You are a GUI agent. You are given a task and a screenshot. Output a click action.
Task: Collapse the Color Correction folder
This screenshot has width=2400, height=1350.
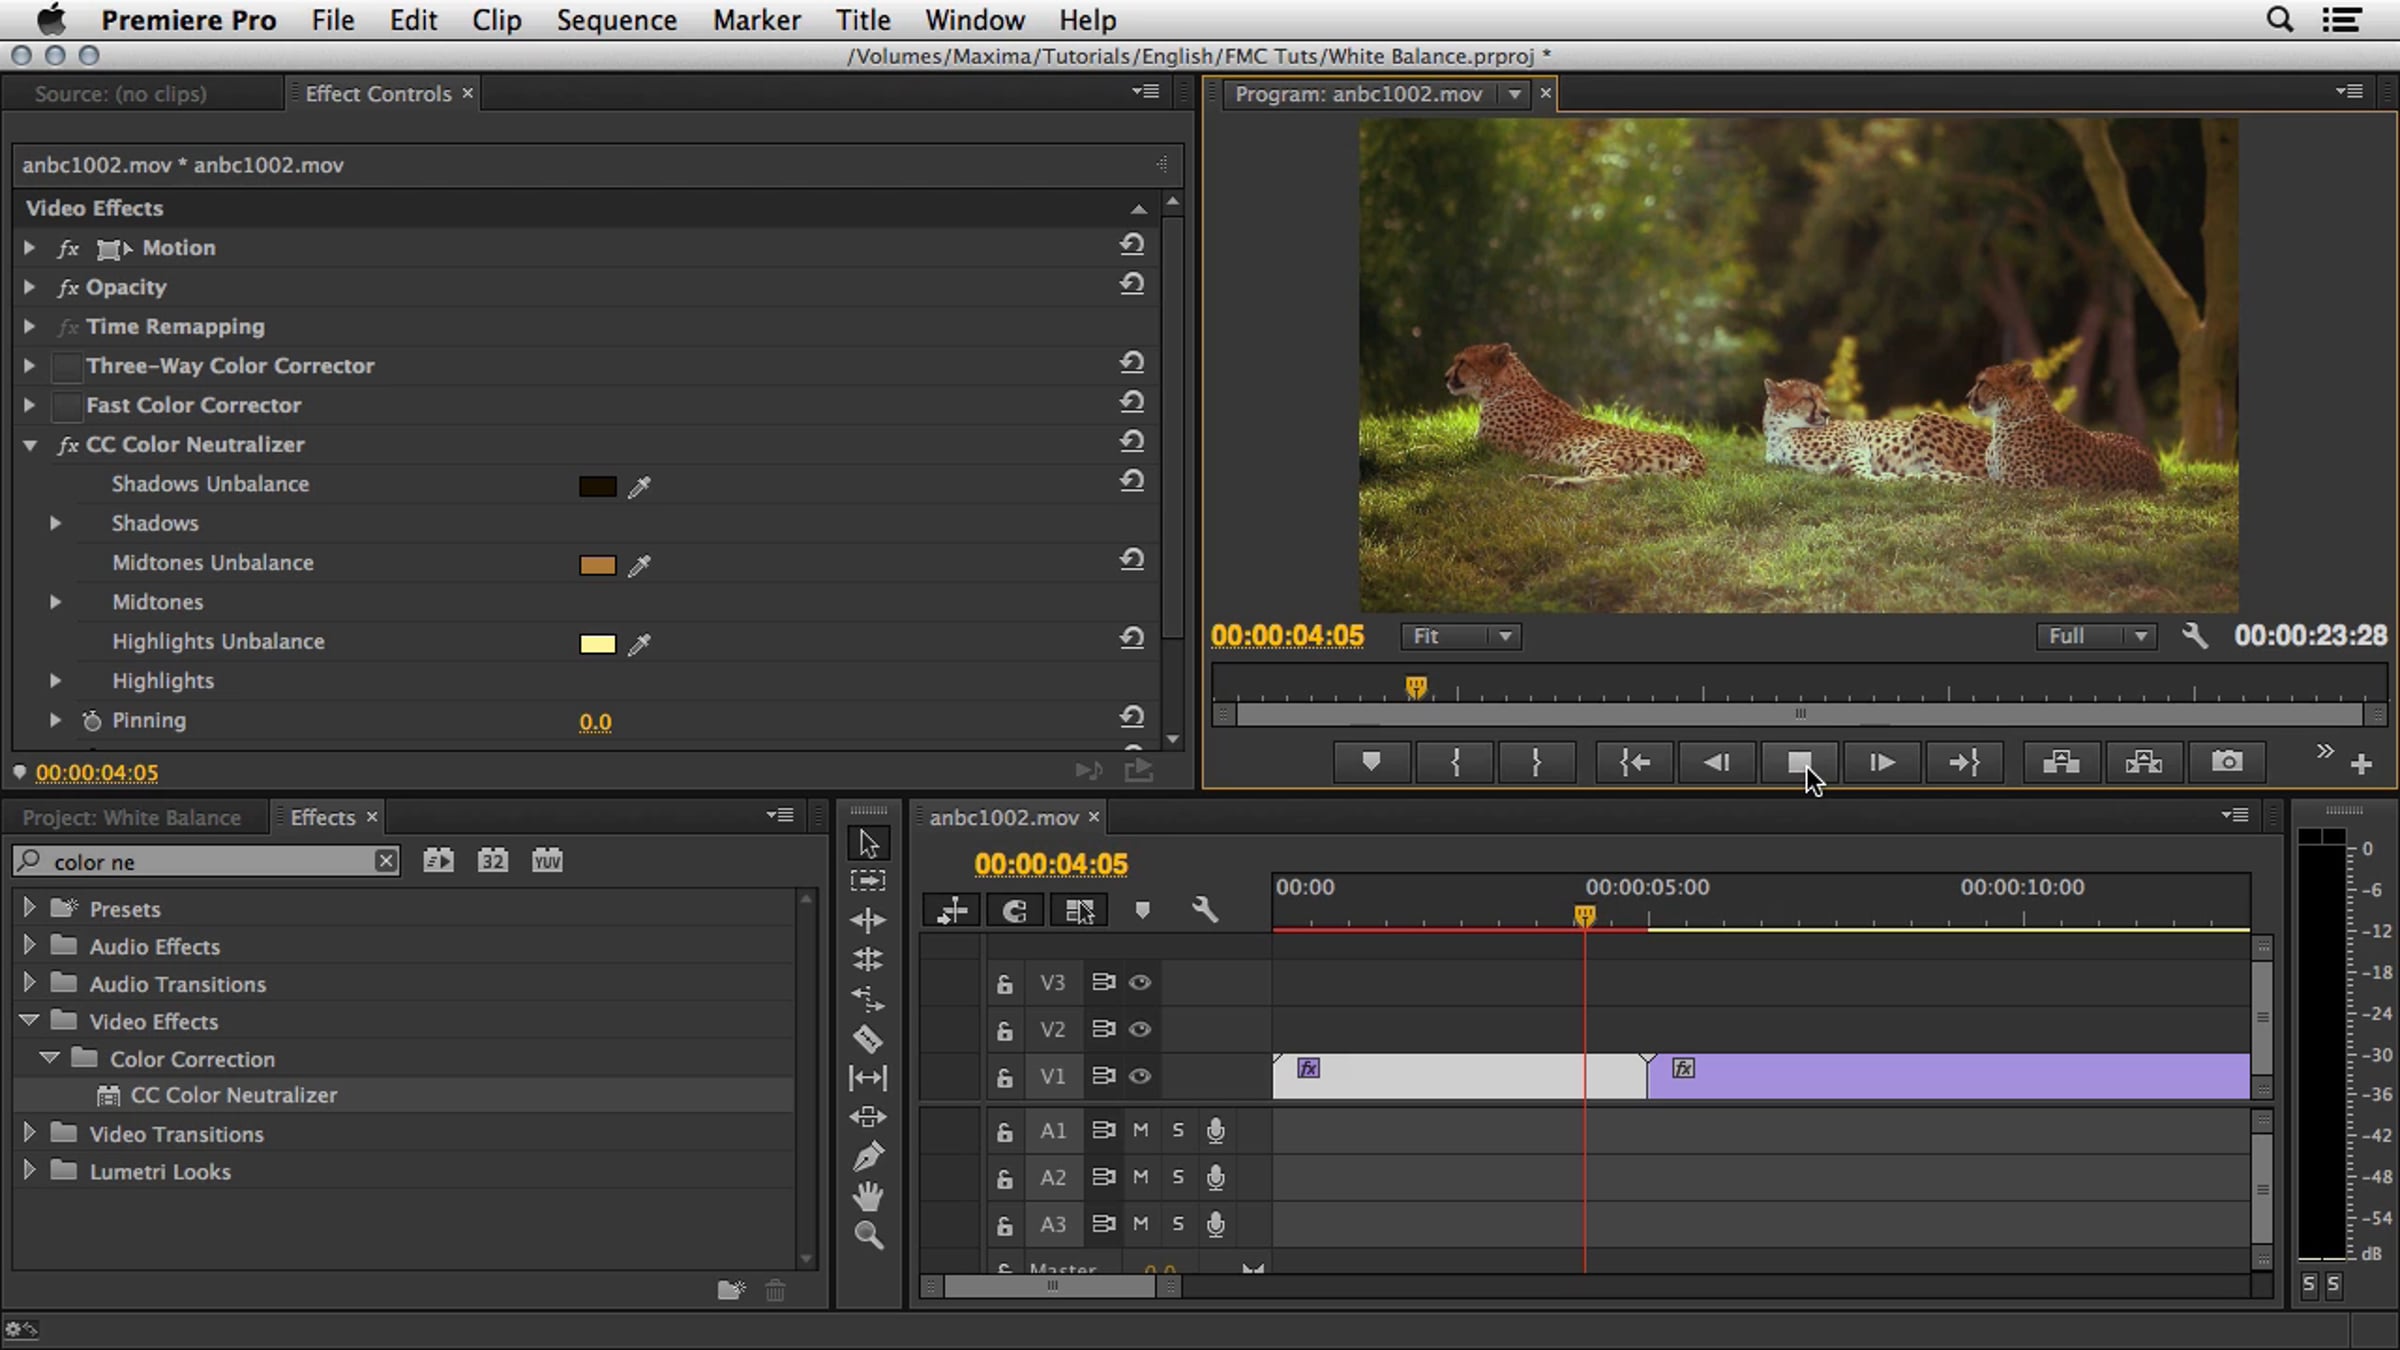point(49,1057)
